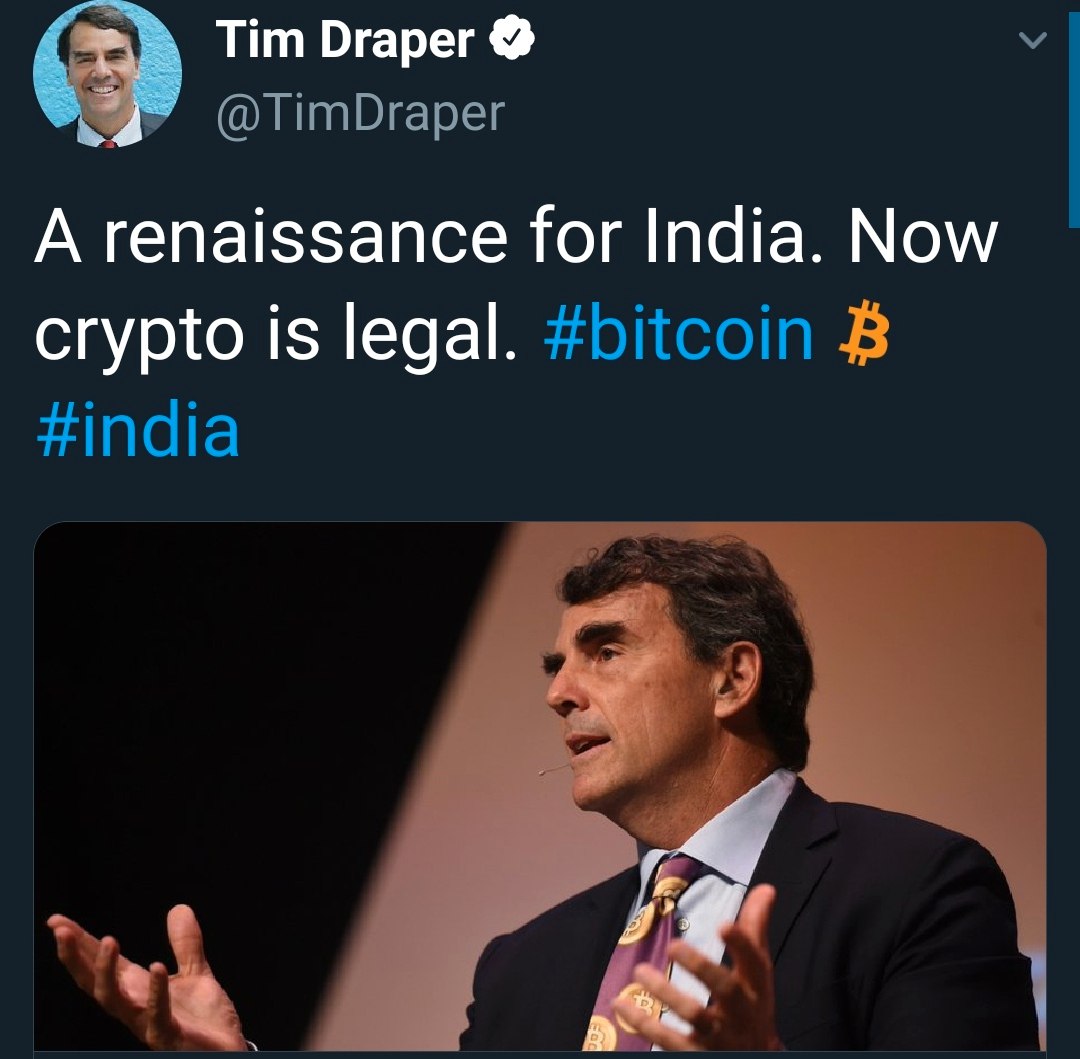This screenshot has width=1080, height=1059.
Task: Open the Tim Draper display name
Action: 345,40
